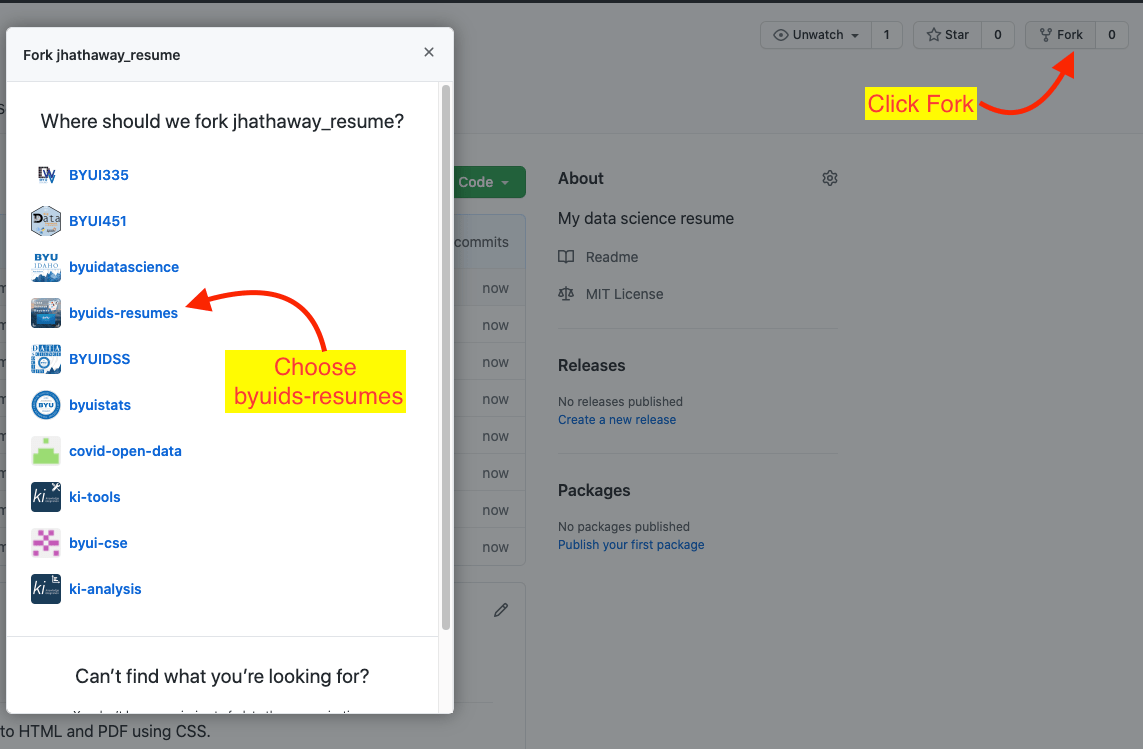
Task: Click the byuids-resumes organization avatar
Action: [46, 313]
